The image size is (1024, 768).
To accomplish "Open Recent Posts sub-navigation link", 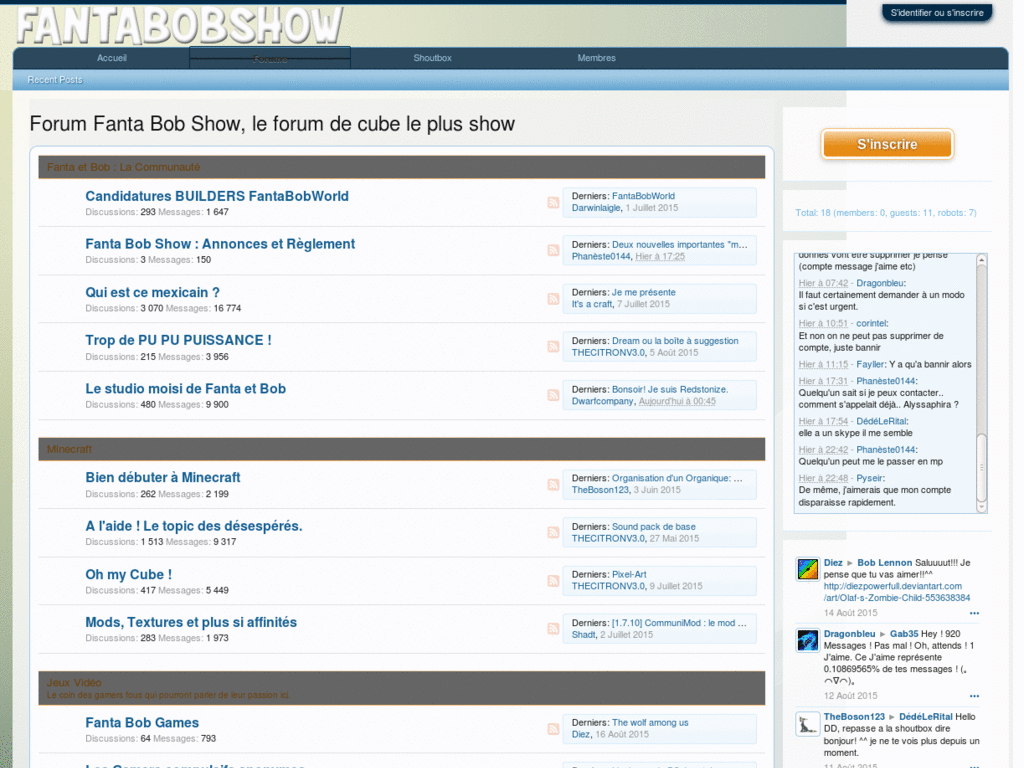I will 56,80.
